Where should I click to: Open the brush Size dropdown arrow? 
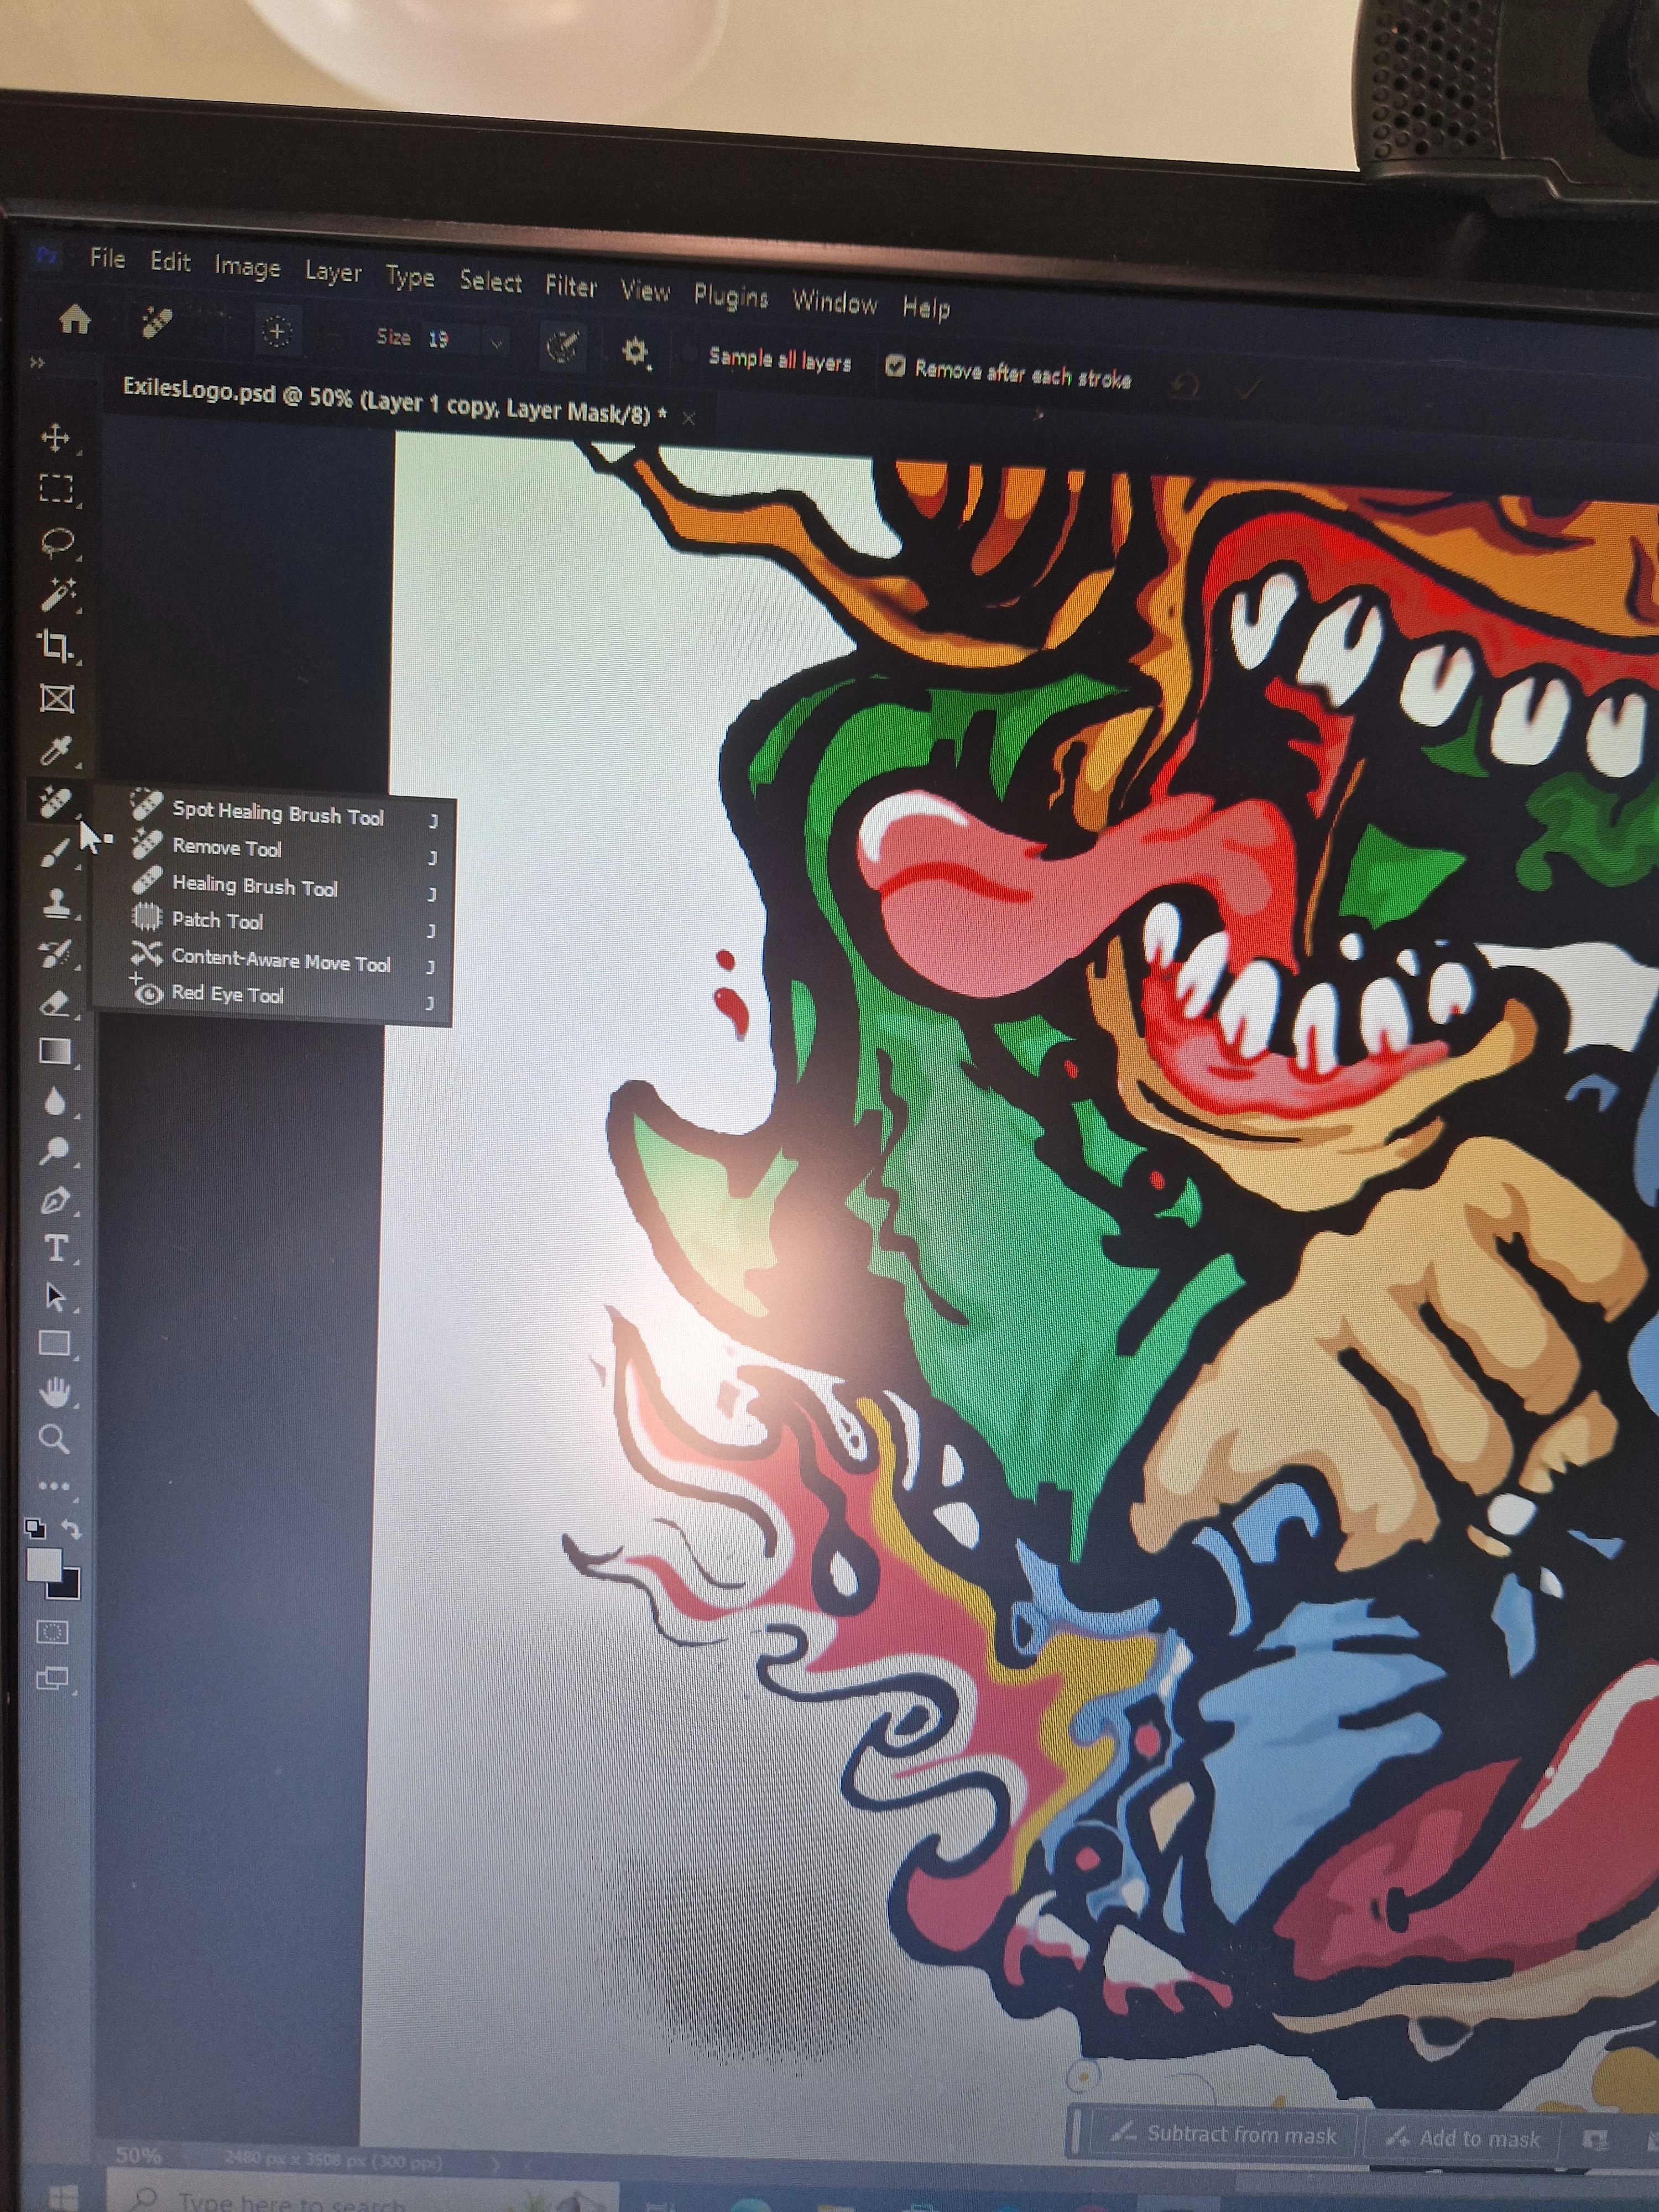(496, 343)
